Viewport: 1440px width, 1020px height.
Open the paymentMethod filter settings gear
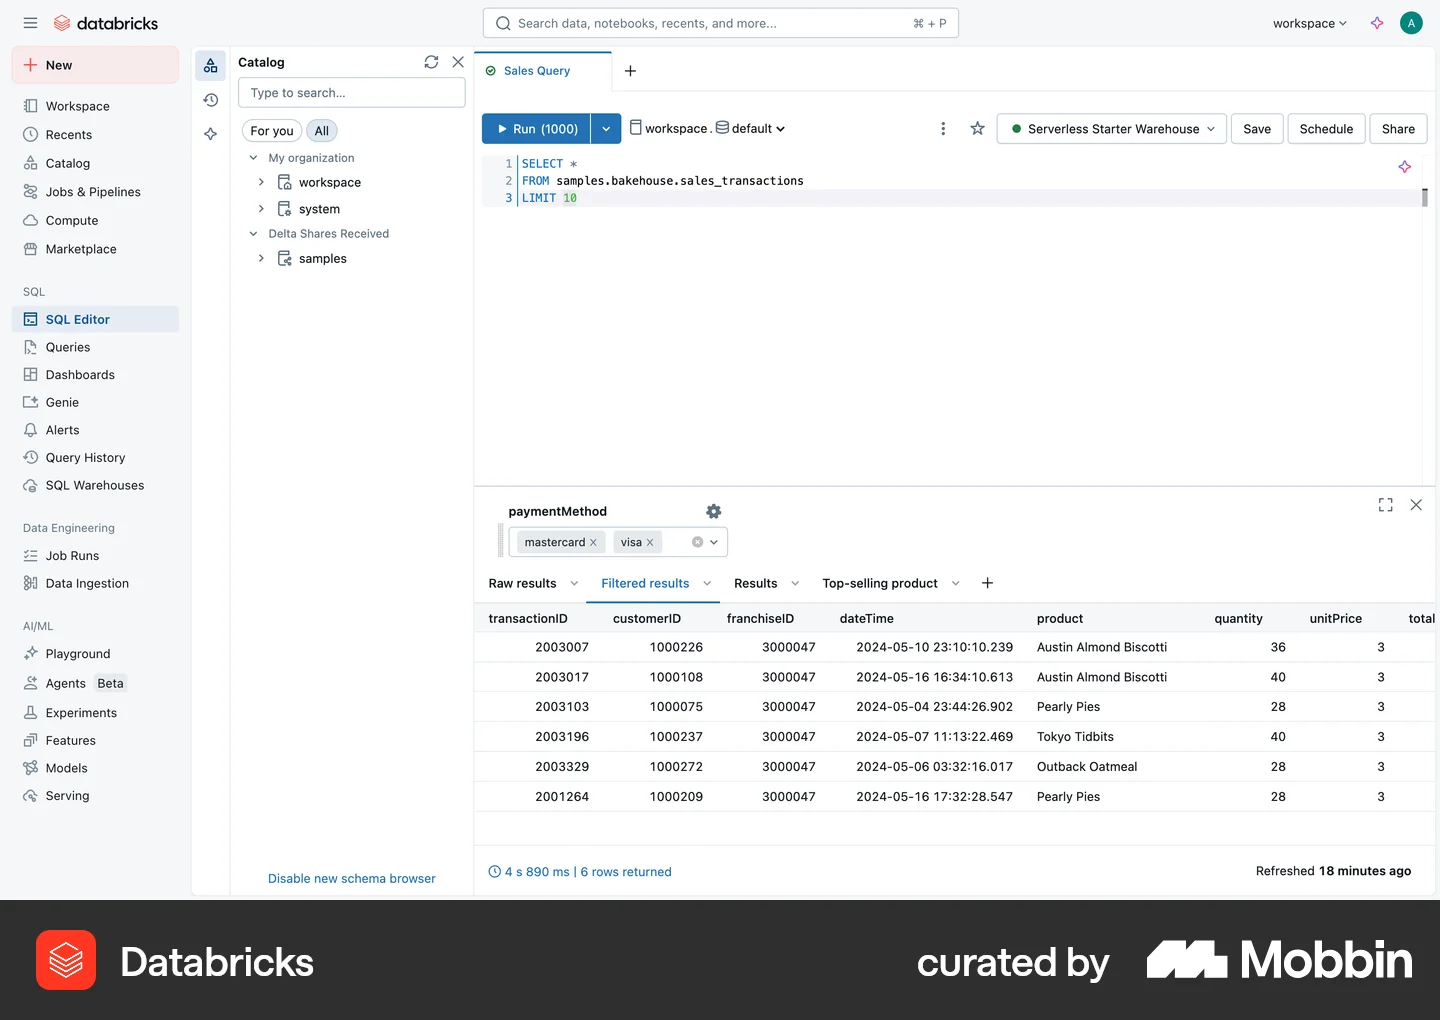pos(713,511)
